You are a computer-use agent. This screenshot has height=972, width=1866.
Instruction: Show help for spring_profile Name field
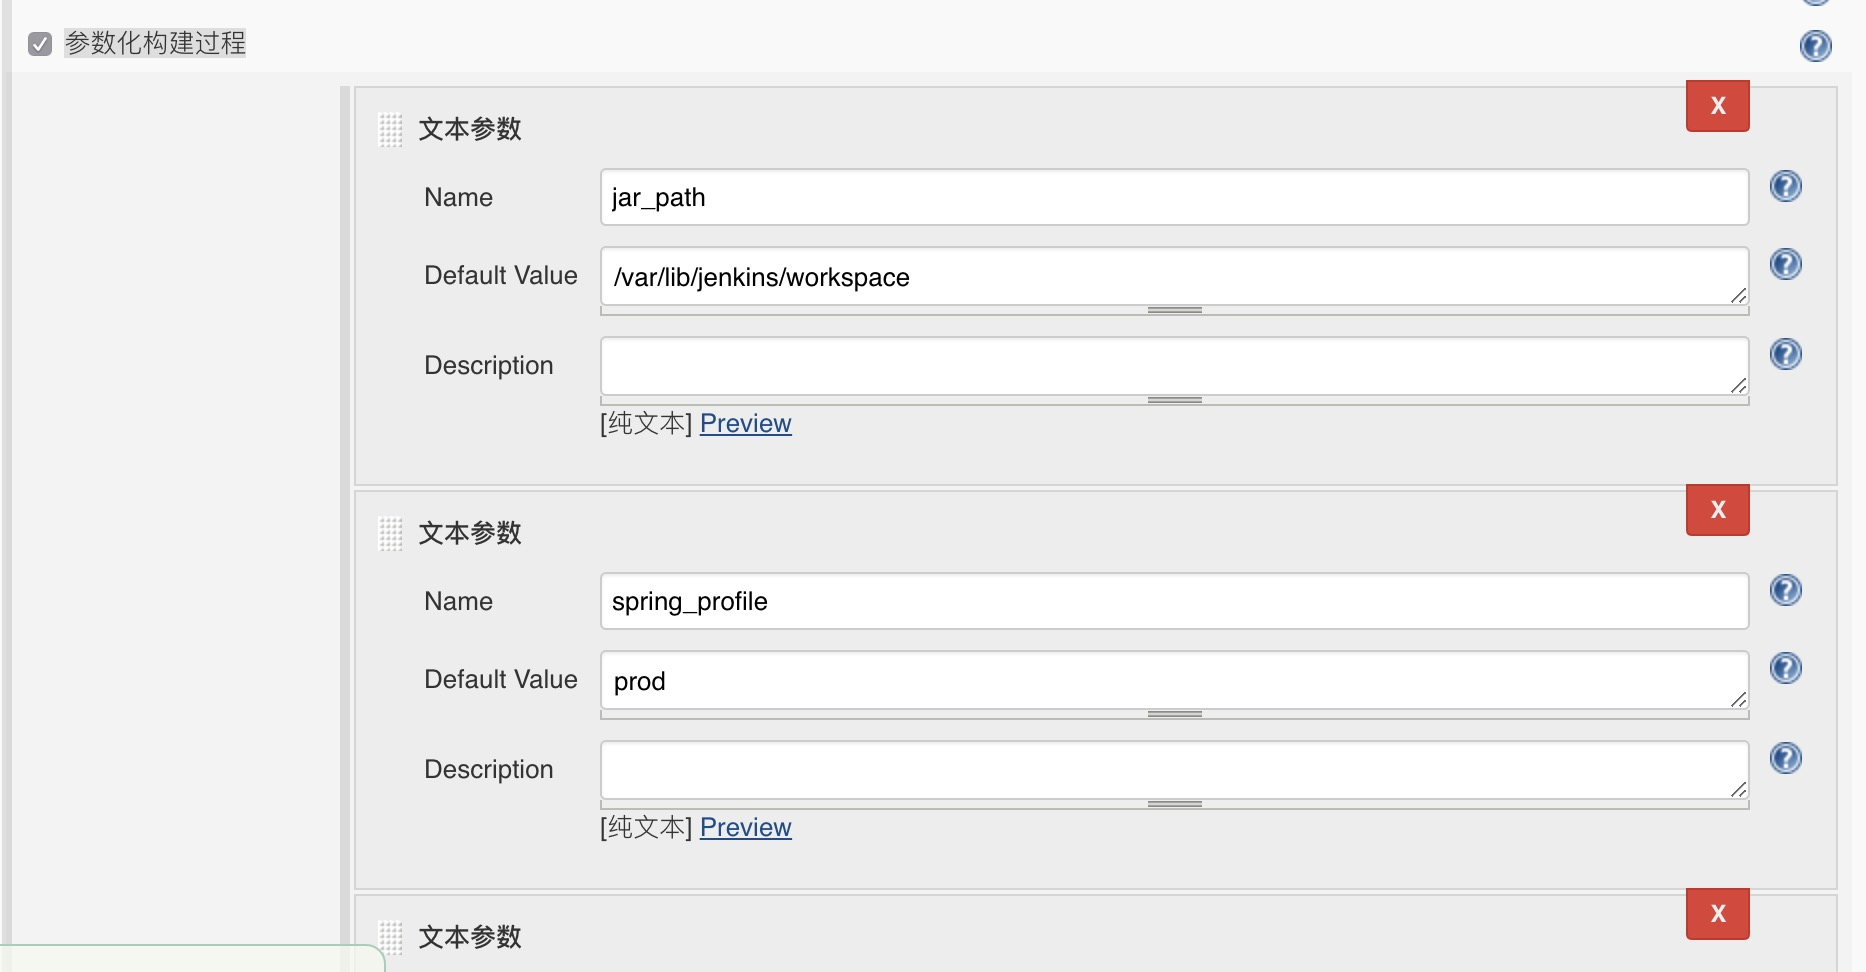pyautogui.click(x=1785, y=591)
